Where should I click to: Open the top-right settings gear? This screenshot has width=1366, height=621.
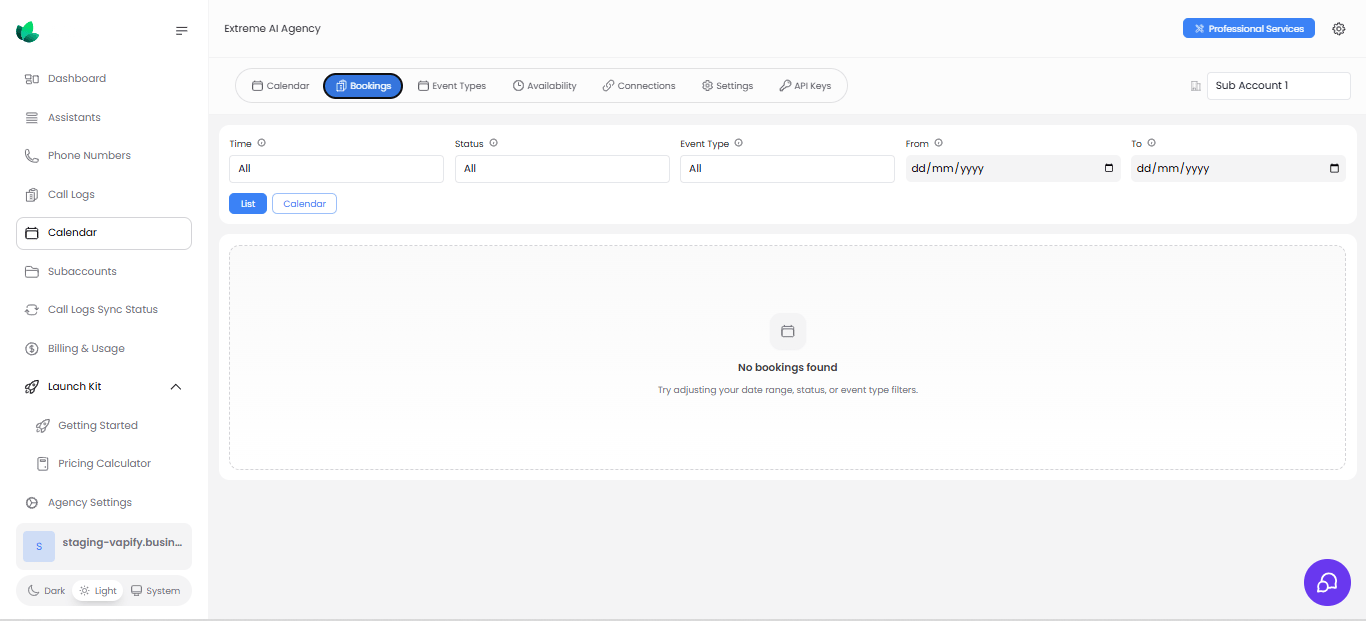[1339, 29]
